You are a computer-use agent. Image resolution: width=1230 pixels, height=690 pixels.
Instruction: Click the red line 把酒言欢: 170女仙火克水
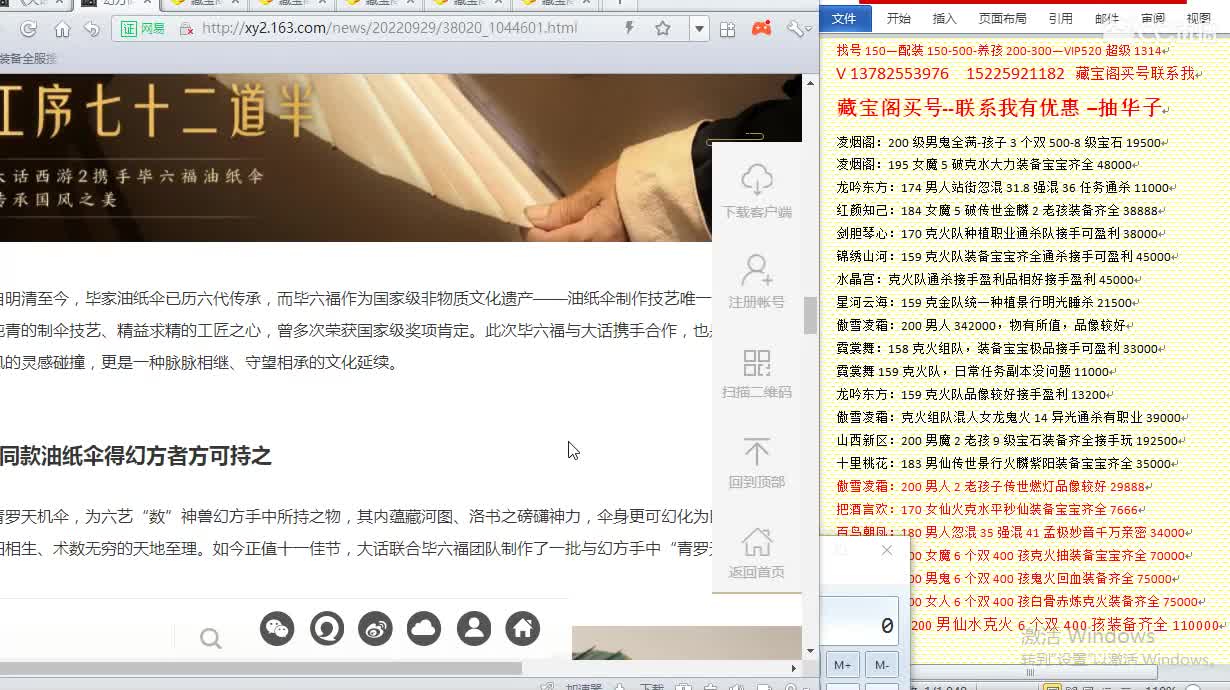click(x=991, y=509)
